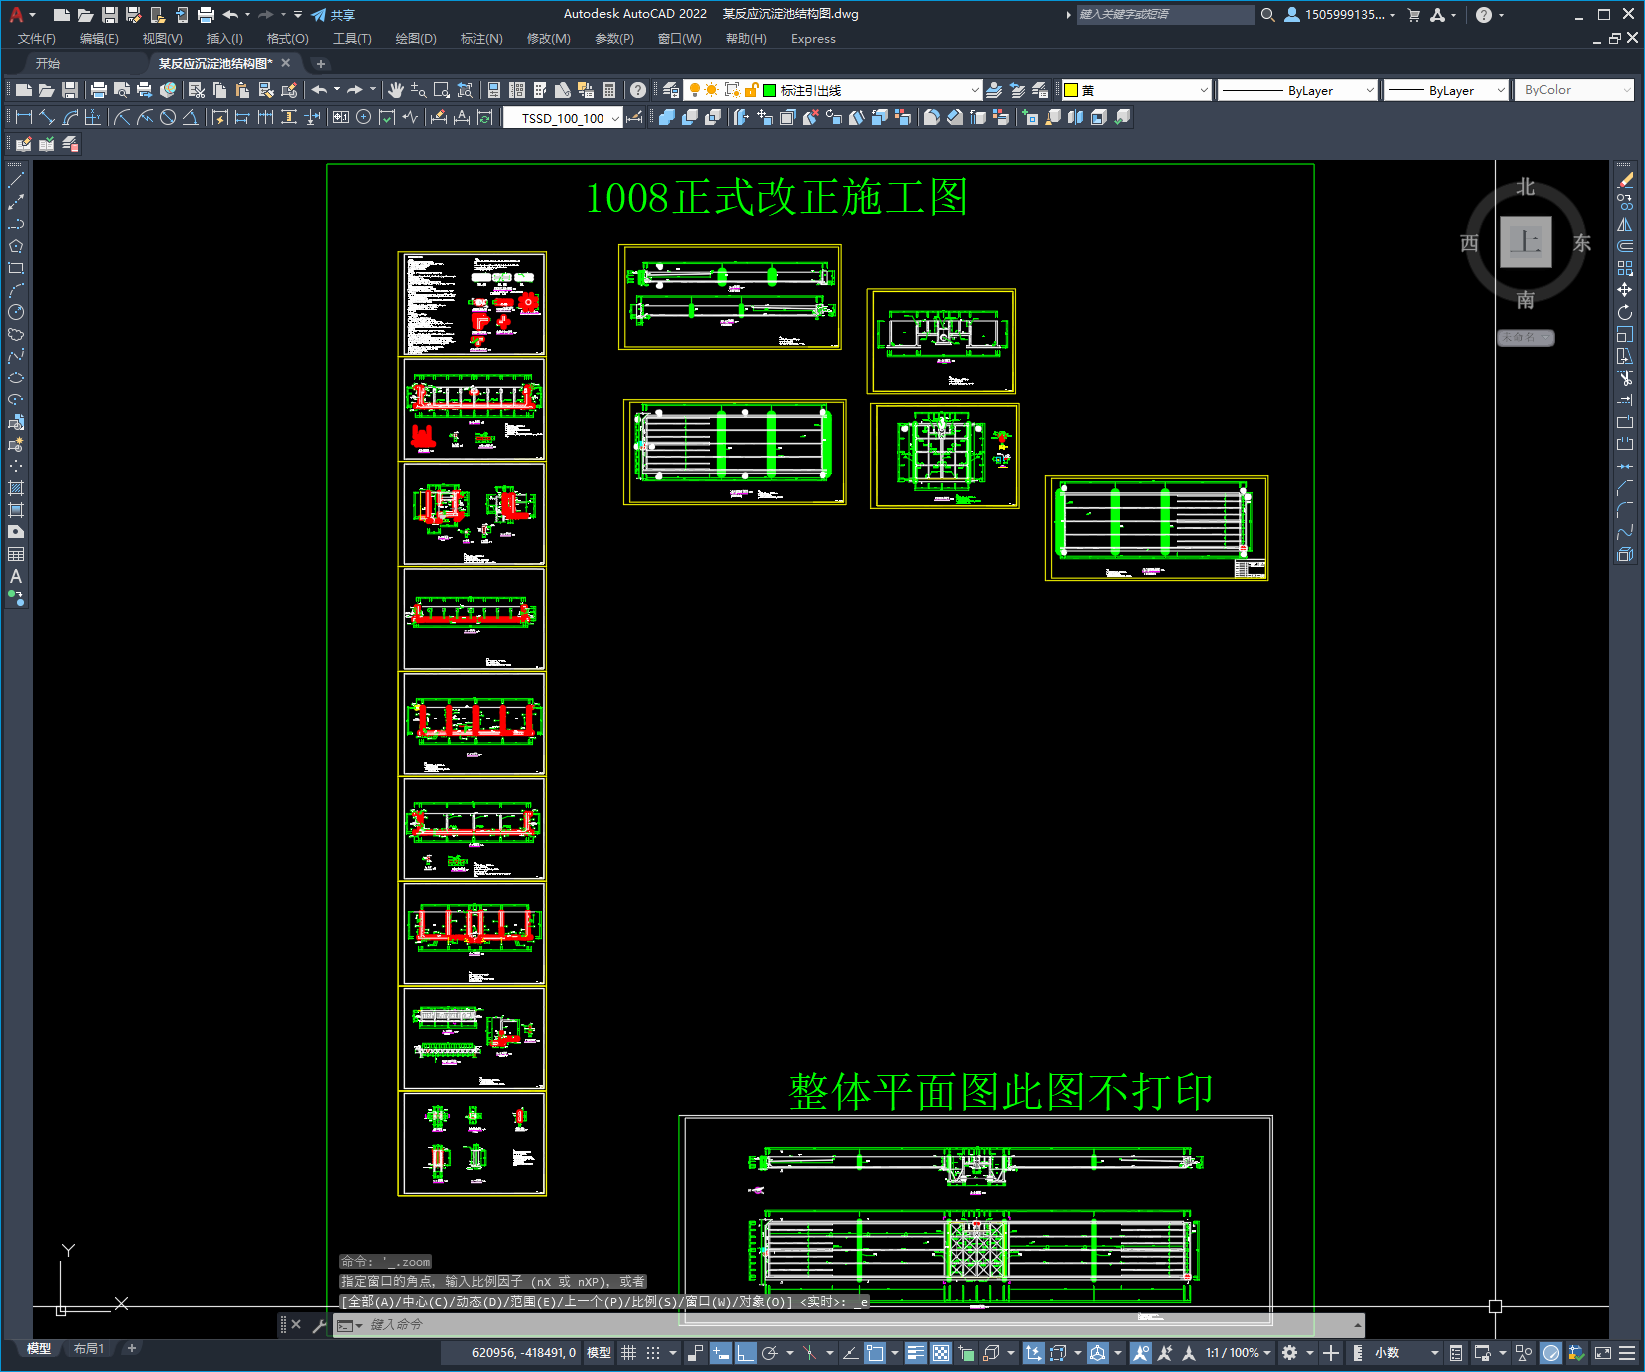Click the keyword search input field
This screenshot has width=1645, height=1372.
[x=1165, y=15]
